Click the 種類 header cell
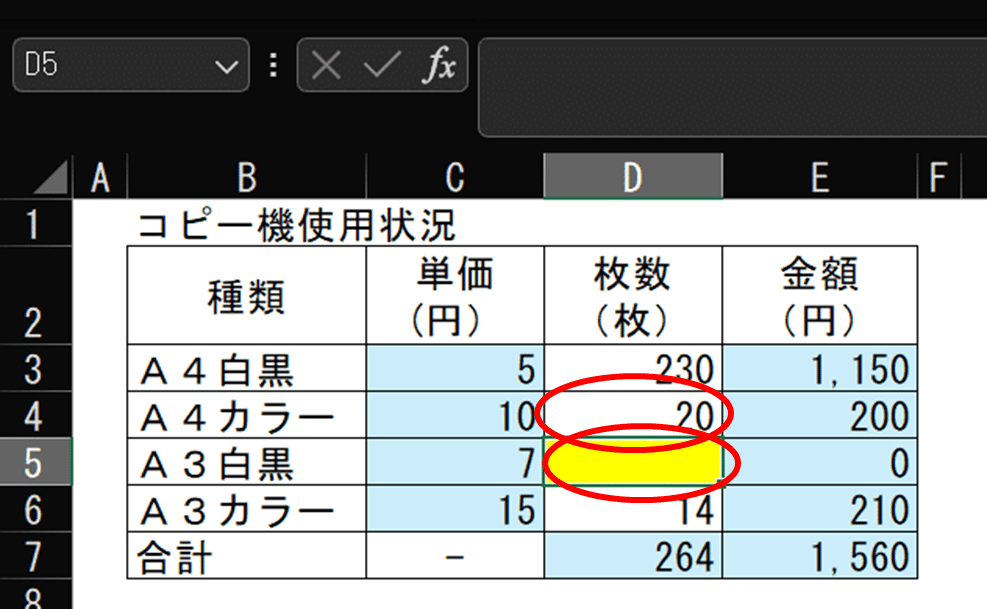Viewport: 987px width, 609px height. coord(247,295)
